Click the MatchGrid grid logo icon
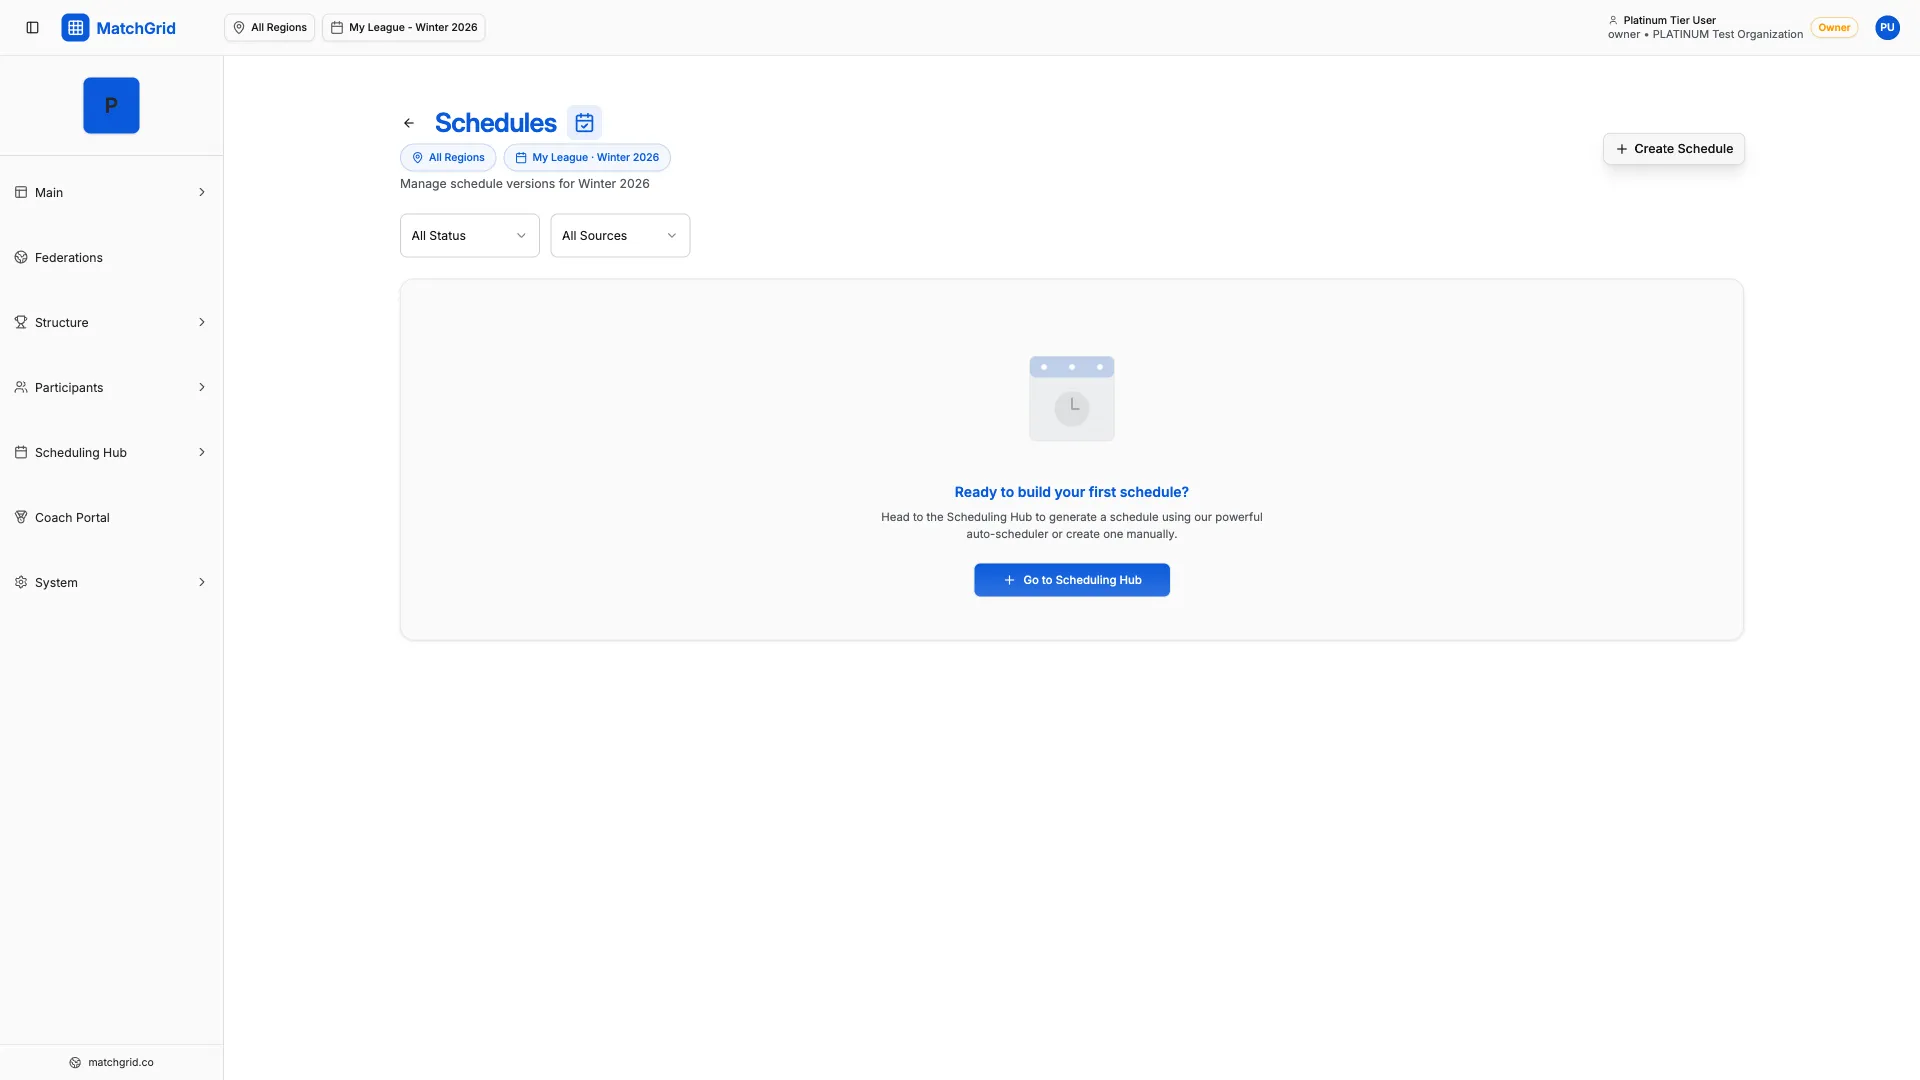 [x=75, y=27]
